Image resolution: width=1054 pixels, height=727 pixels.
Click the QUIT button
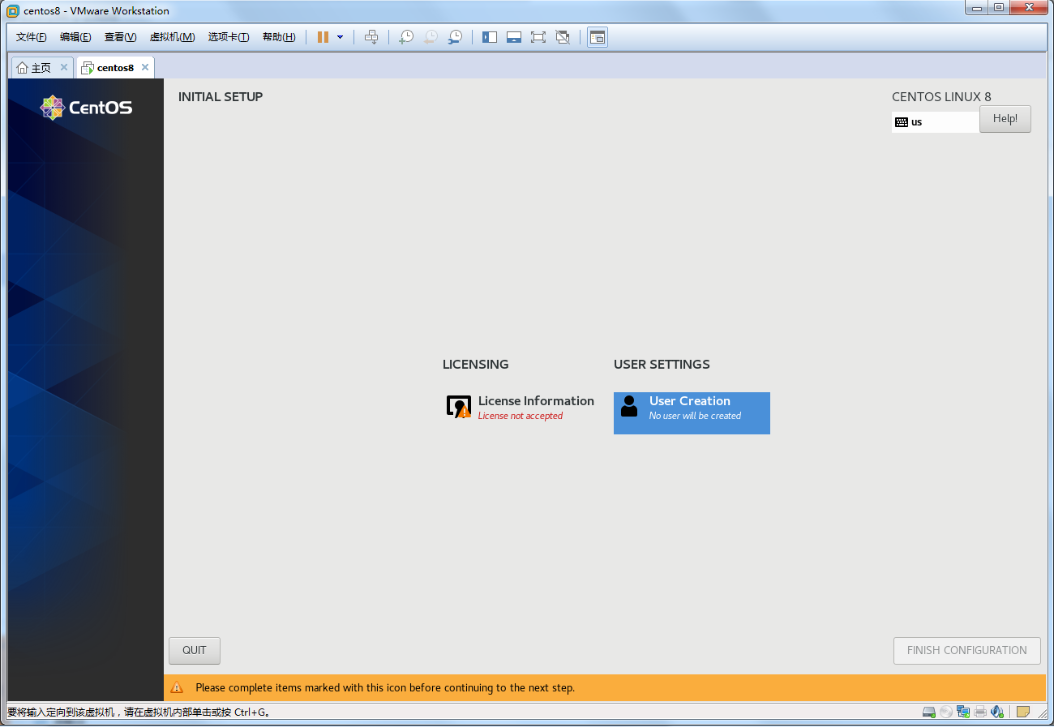tap(194, 650)
